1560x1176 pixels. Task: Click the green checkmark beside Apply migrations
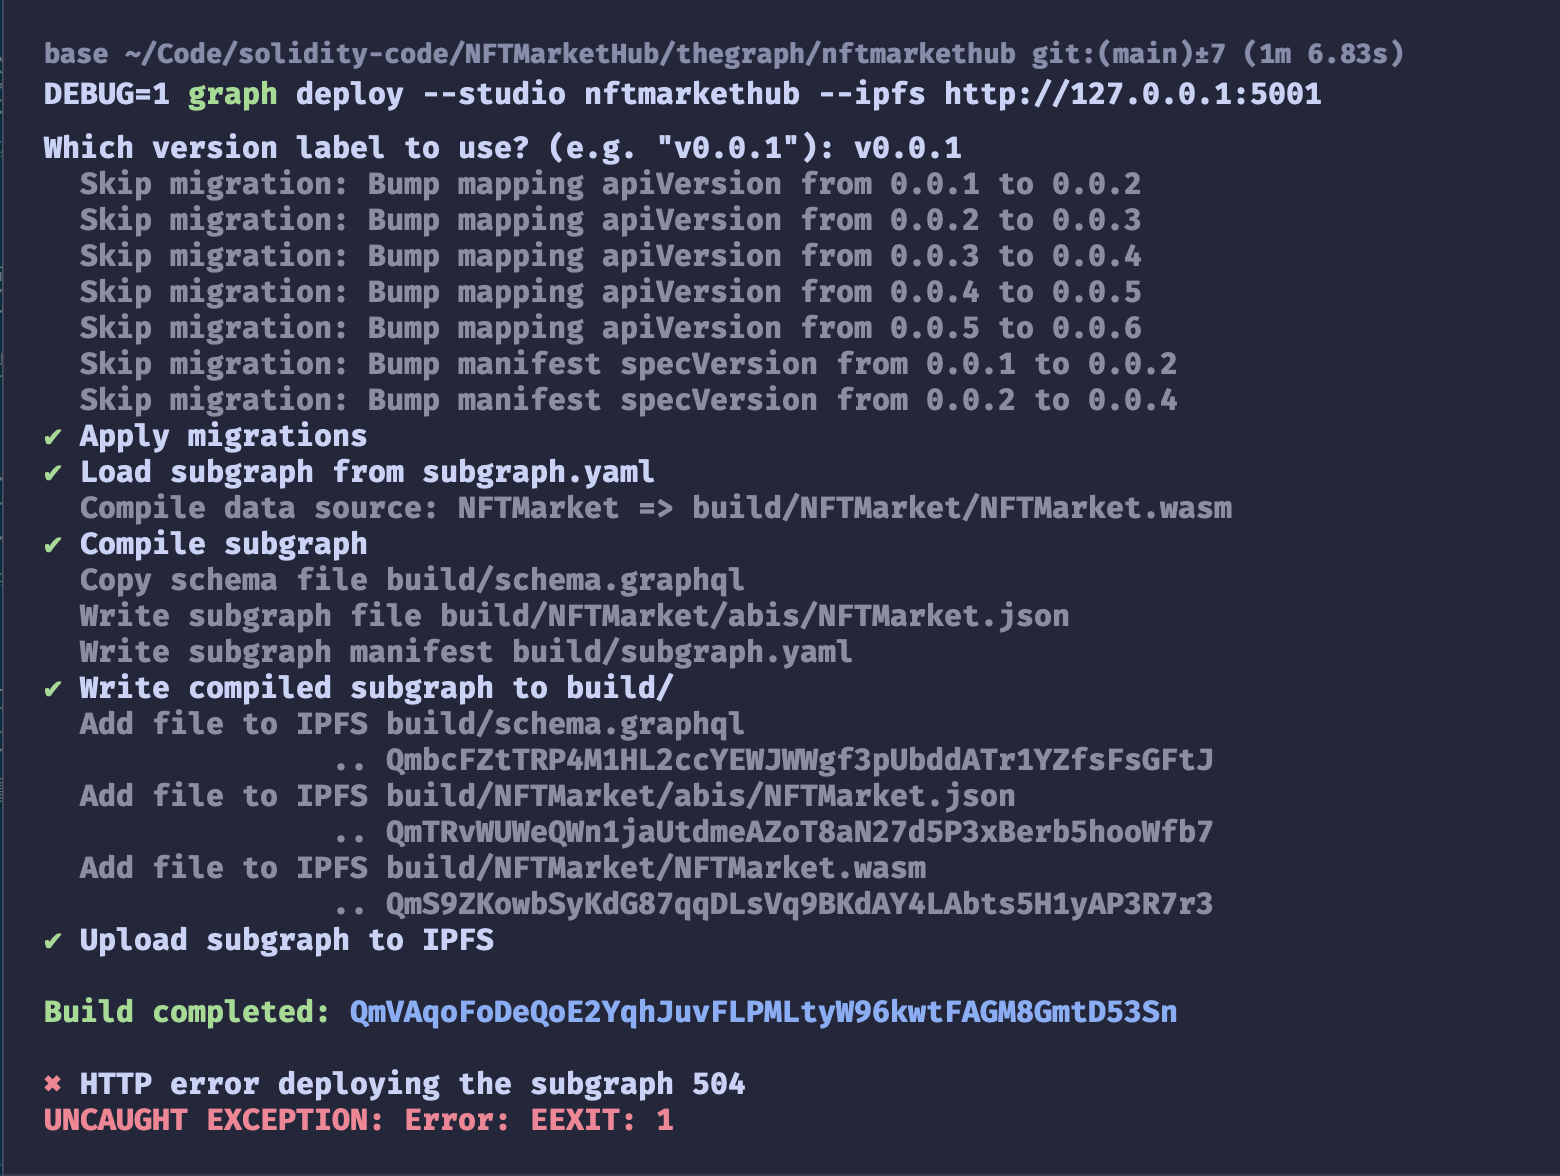(53, 437)
